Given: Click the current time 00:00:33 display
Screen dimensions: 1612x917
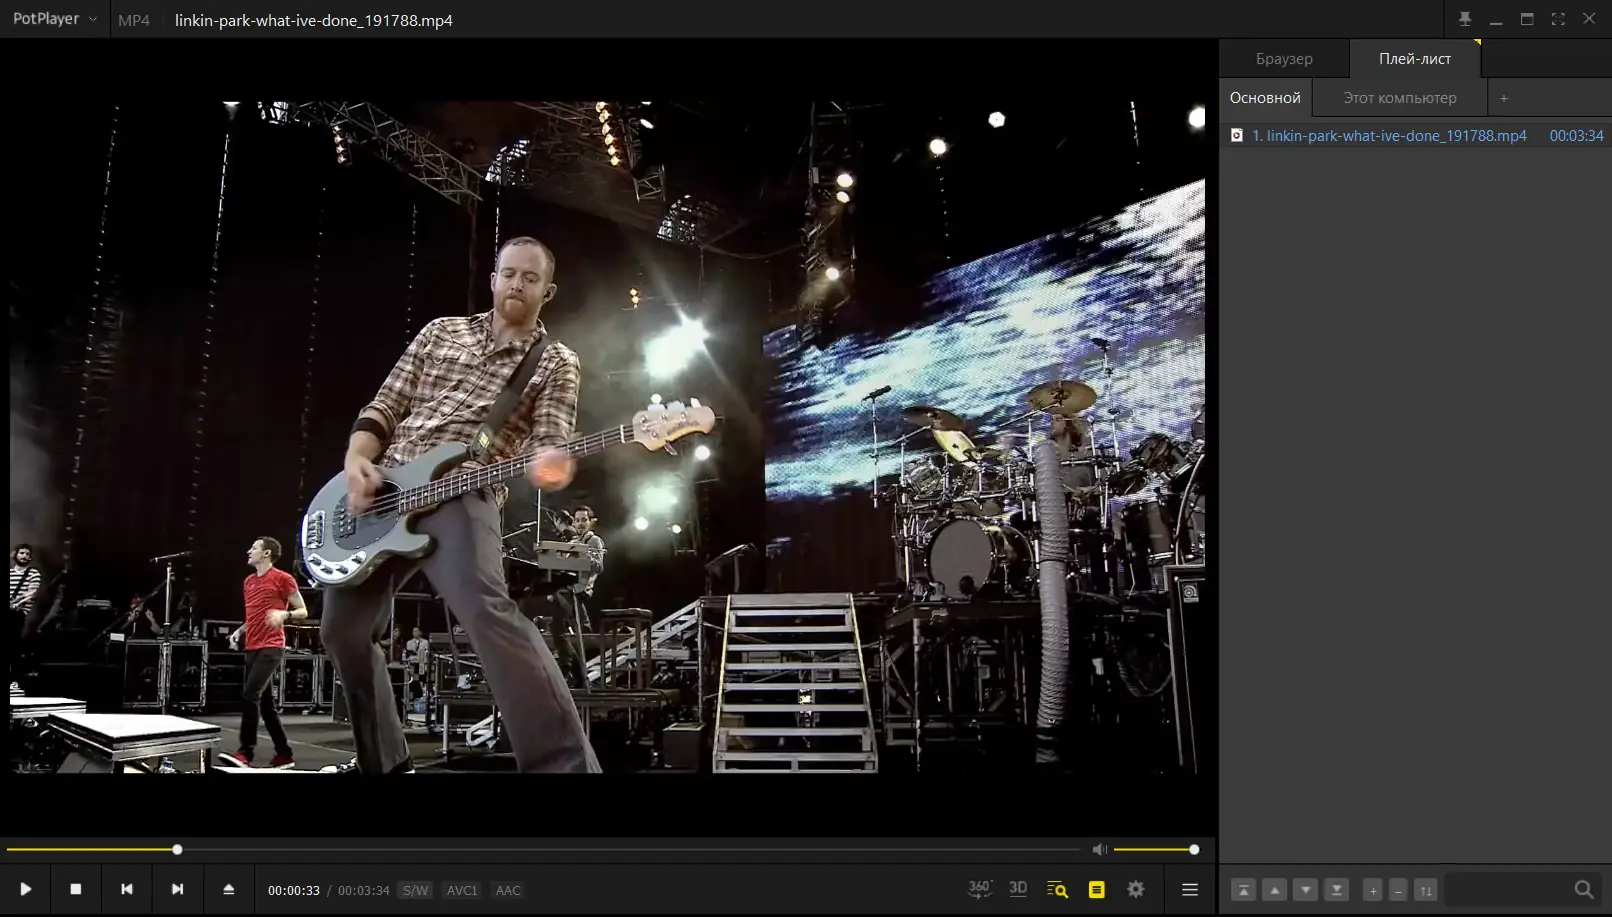Looking at the screenshot, I should pyautogui.click(x=294, y=890).
